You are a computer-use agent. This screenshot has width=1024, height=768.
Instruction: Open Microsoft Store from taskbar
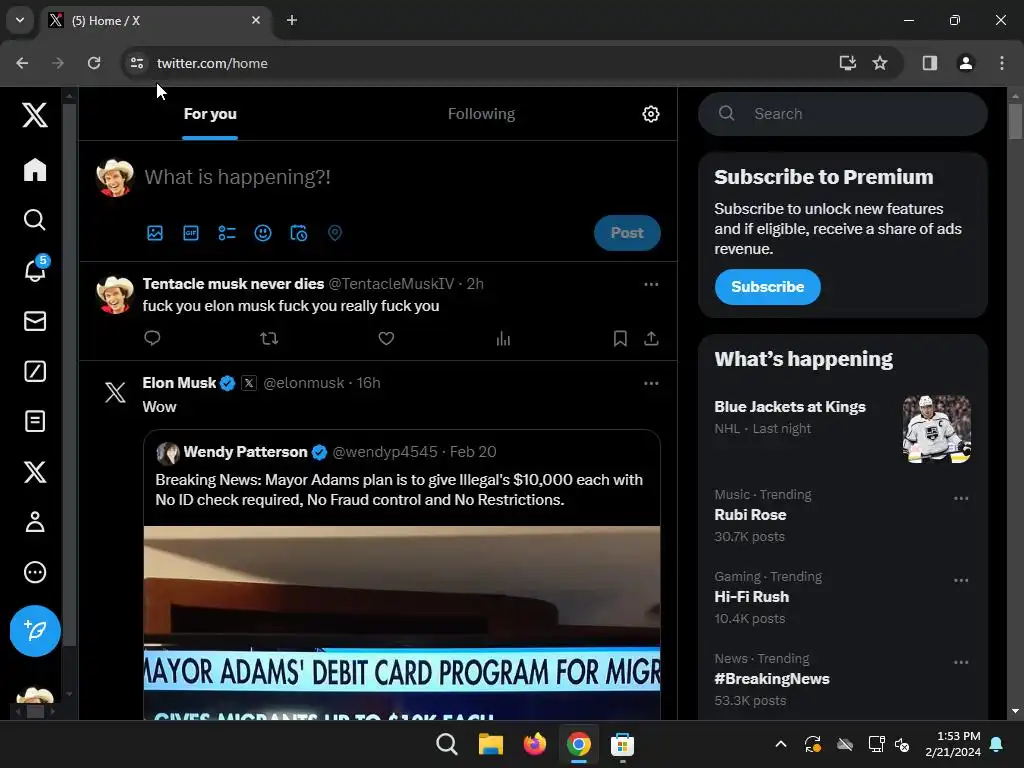tap(622, 744)
